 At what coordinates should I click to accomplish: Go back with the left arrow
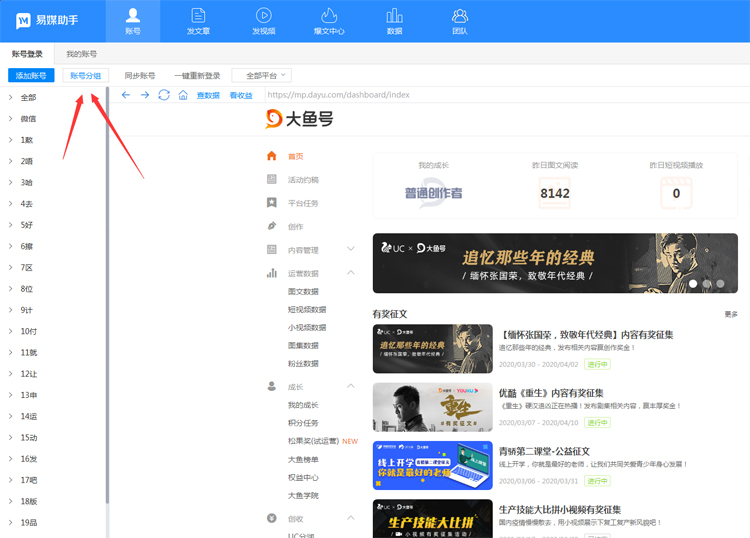(x=126, y=95)
